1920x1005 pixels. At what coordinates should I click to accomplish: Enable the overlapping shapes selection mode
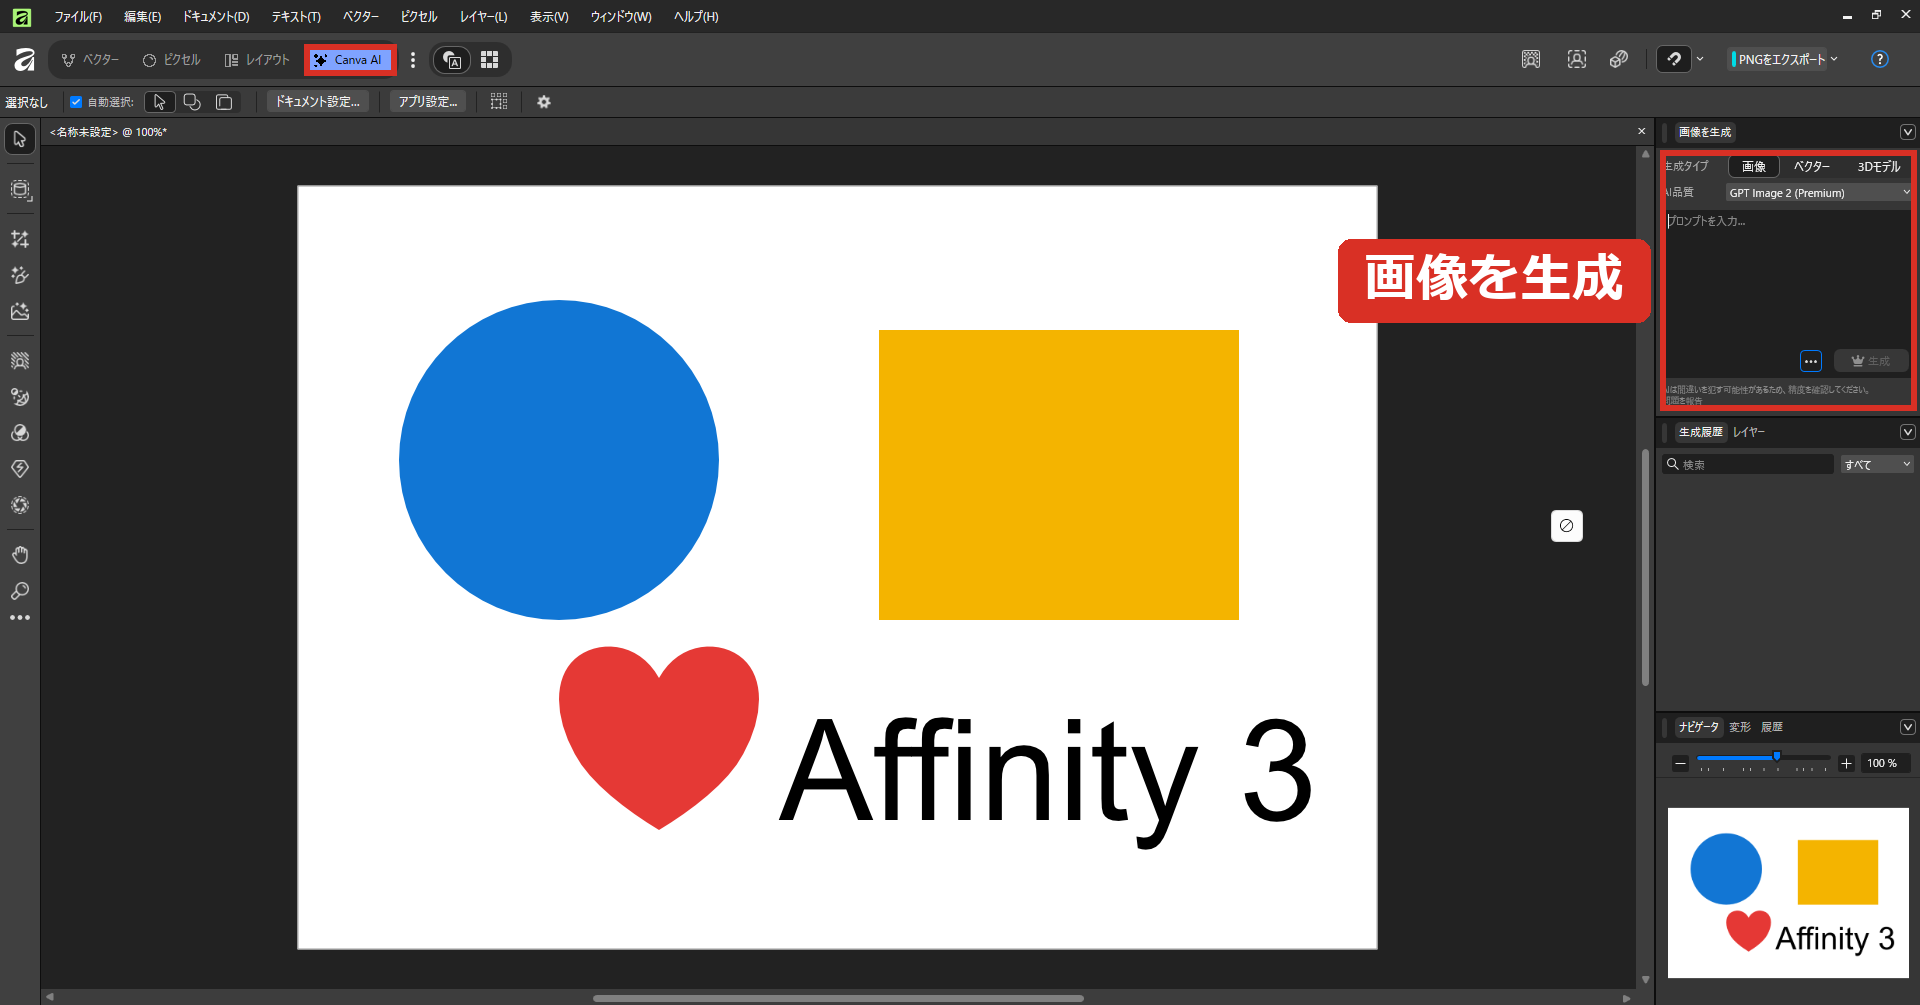point(192,102)
